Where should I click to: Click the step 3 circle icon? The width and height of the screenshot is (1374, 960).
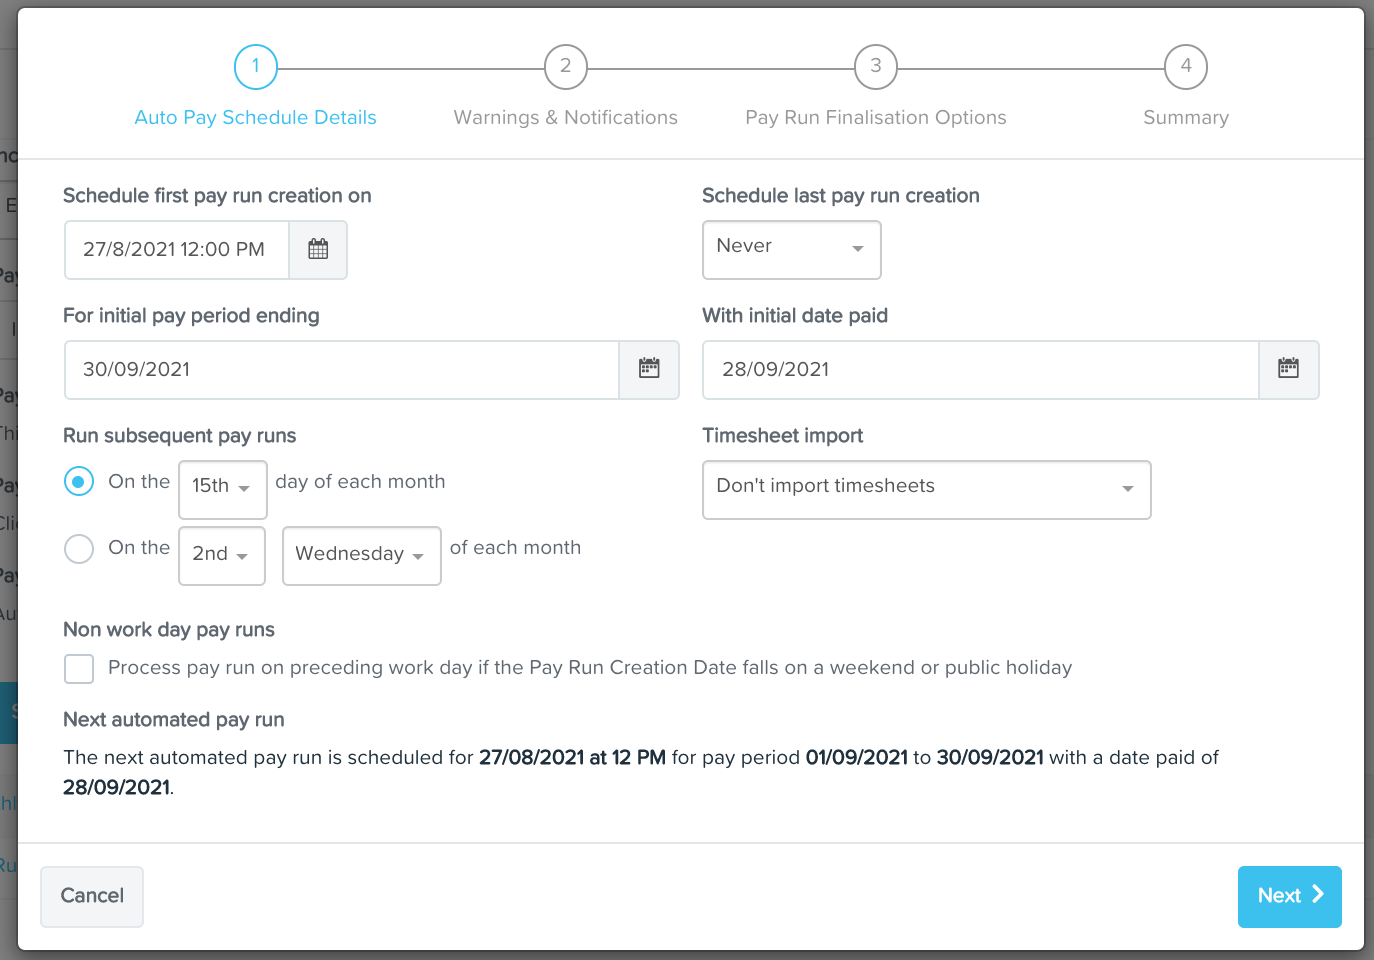(x=875, y=67)
